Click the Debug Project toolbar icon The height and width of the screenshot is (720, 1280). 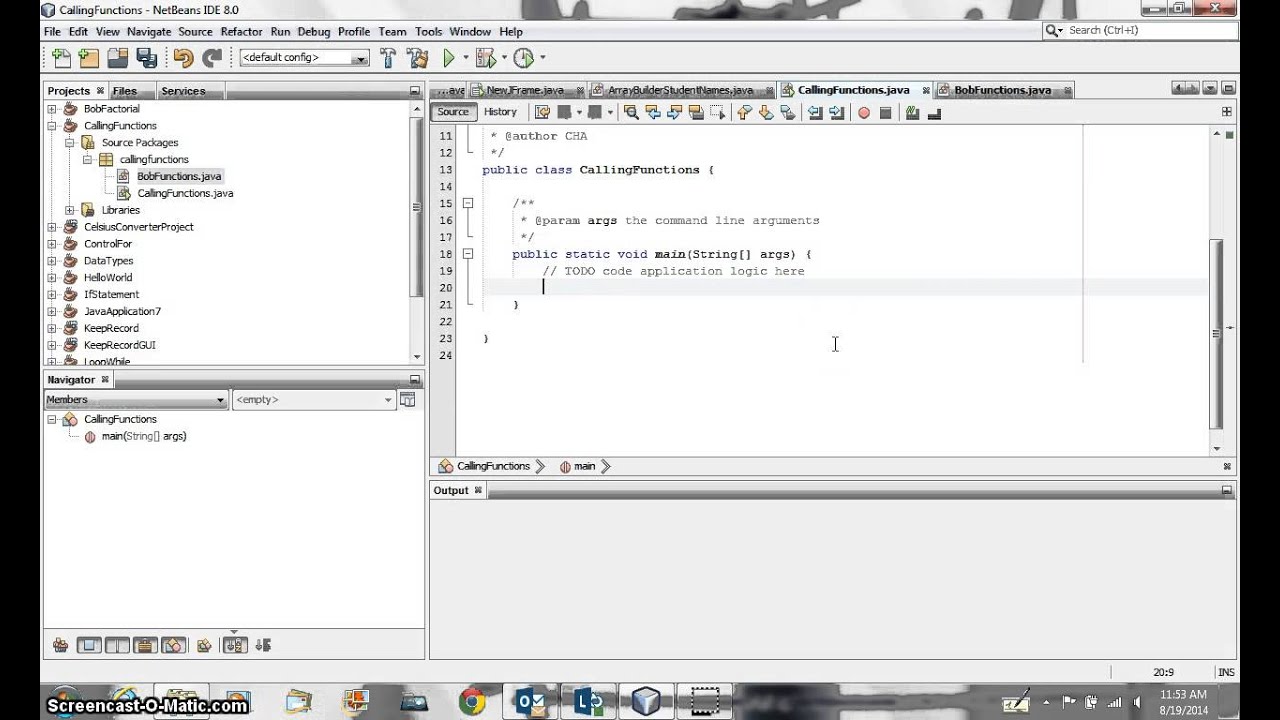click(486, 58)
